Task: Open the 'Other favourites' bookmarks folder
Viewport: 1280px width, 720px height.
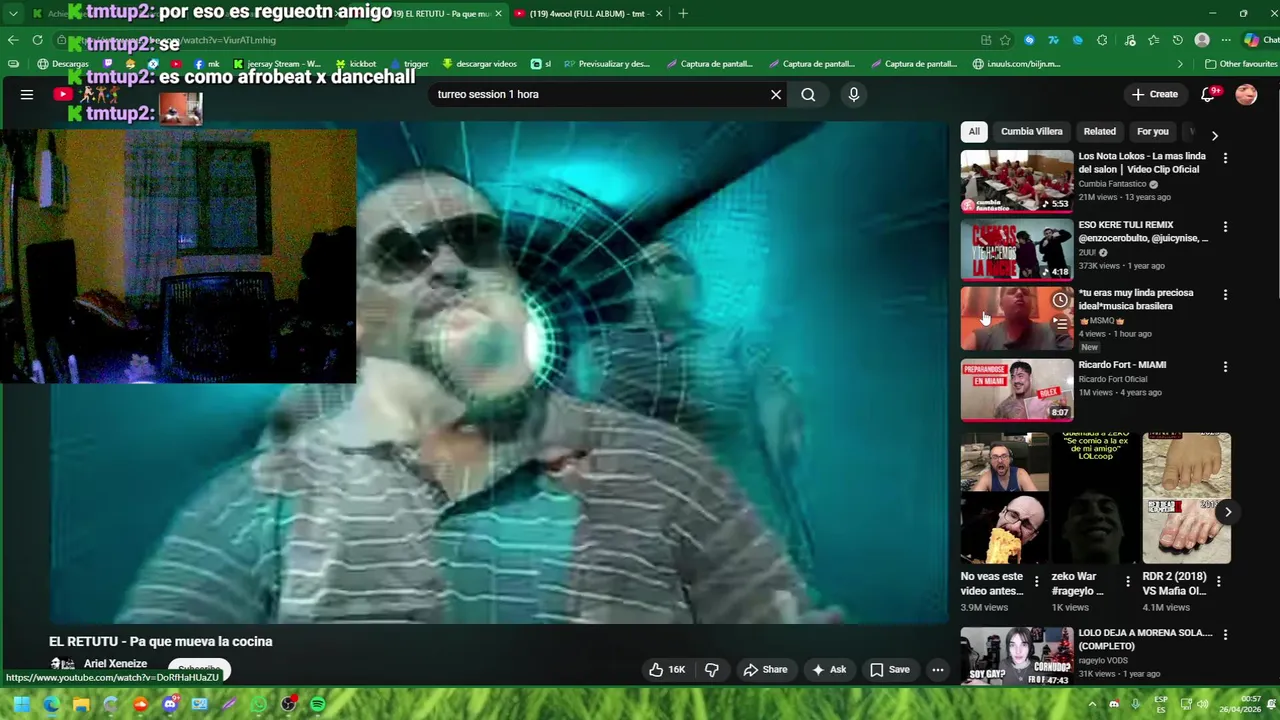Action: point(1240,64)
